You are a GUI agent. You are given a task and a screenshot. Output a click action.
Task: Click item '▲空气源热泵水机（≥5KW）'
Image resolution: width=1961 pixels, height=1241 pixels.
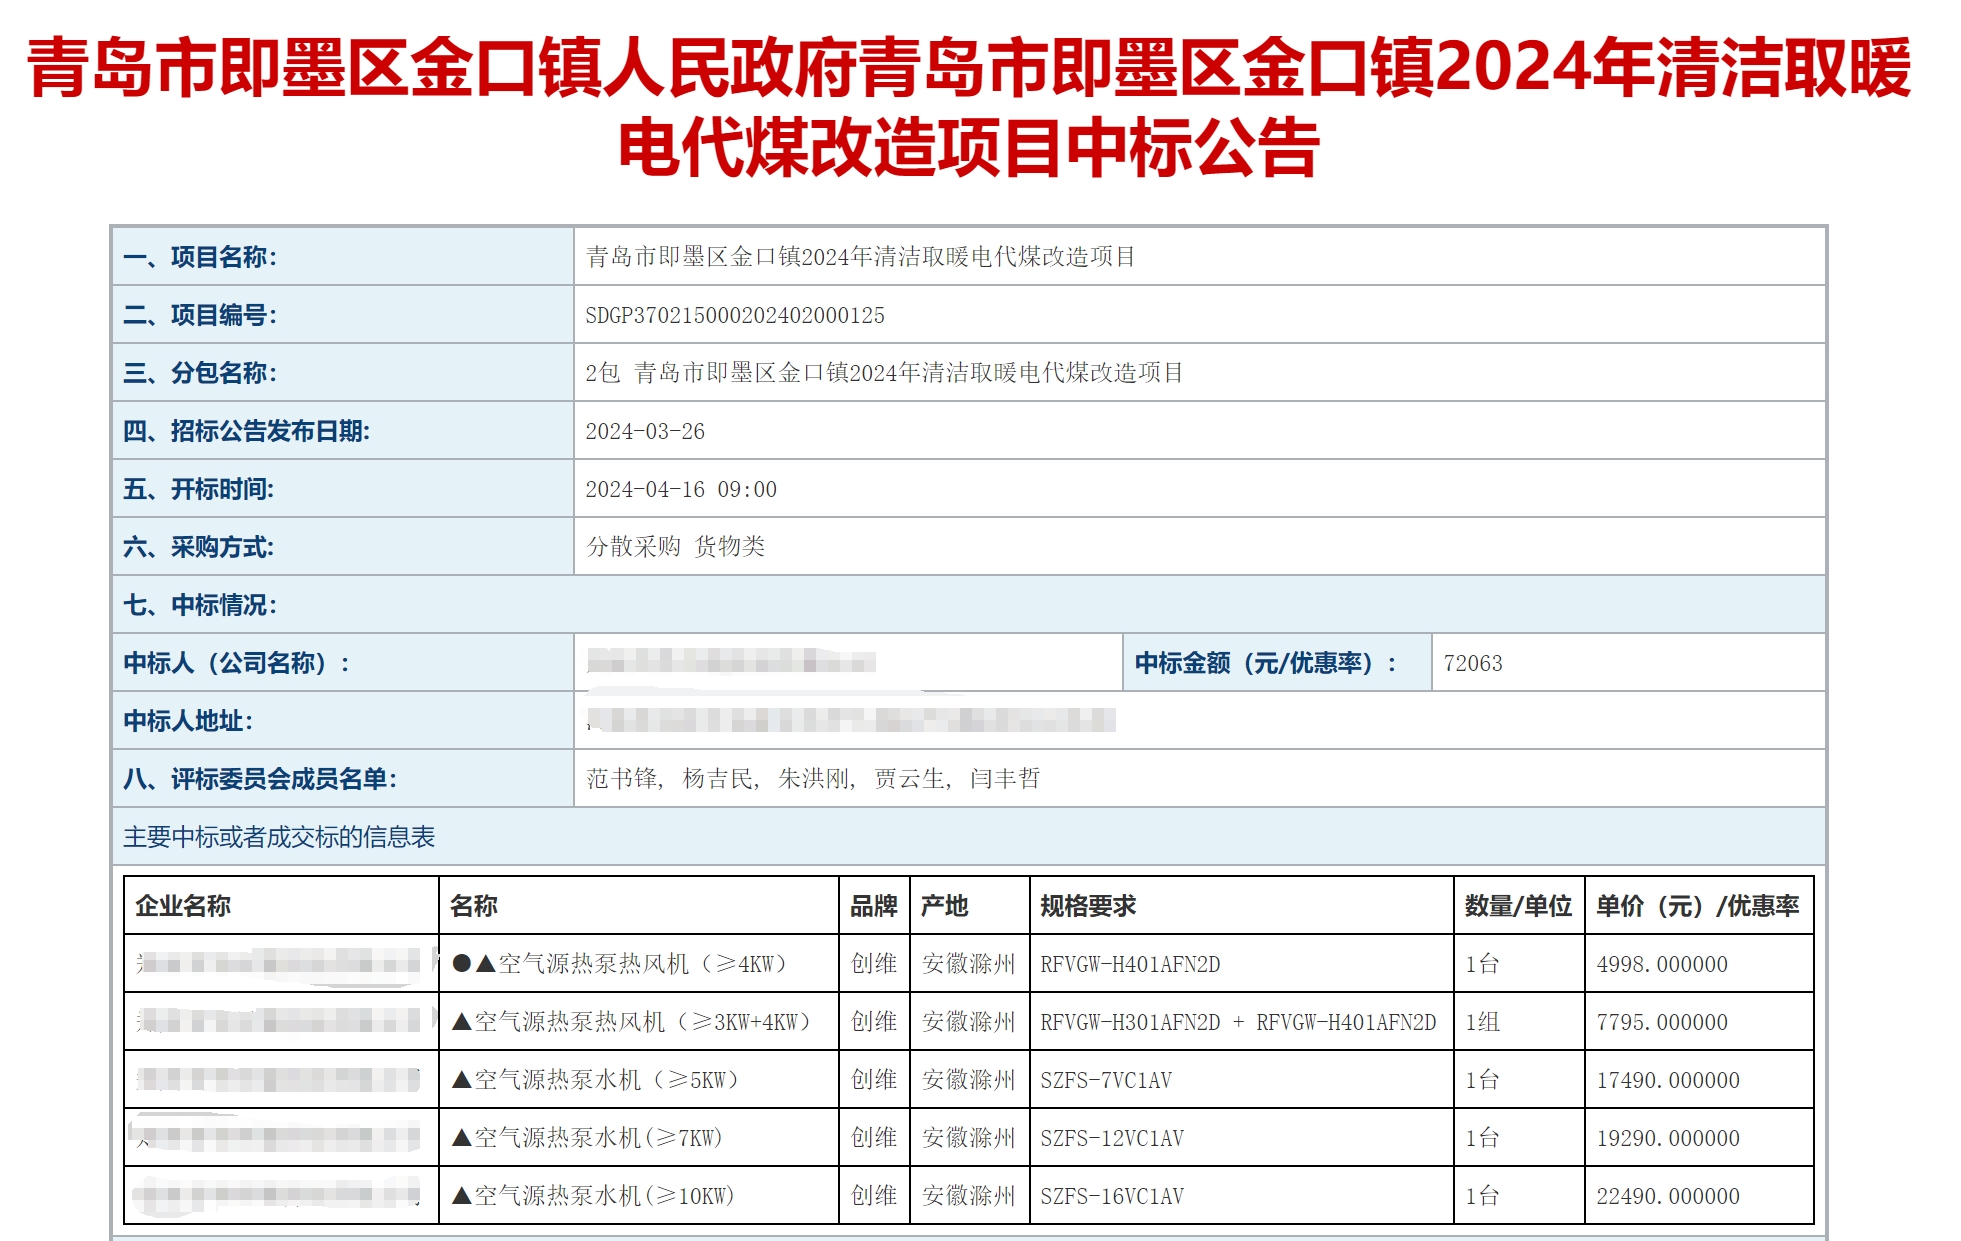(596, 1080)
